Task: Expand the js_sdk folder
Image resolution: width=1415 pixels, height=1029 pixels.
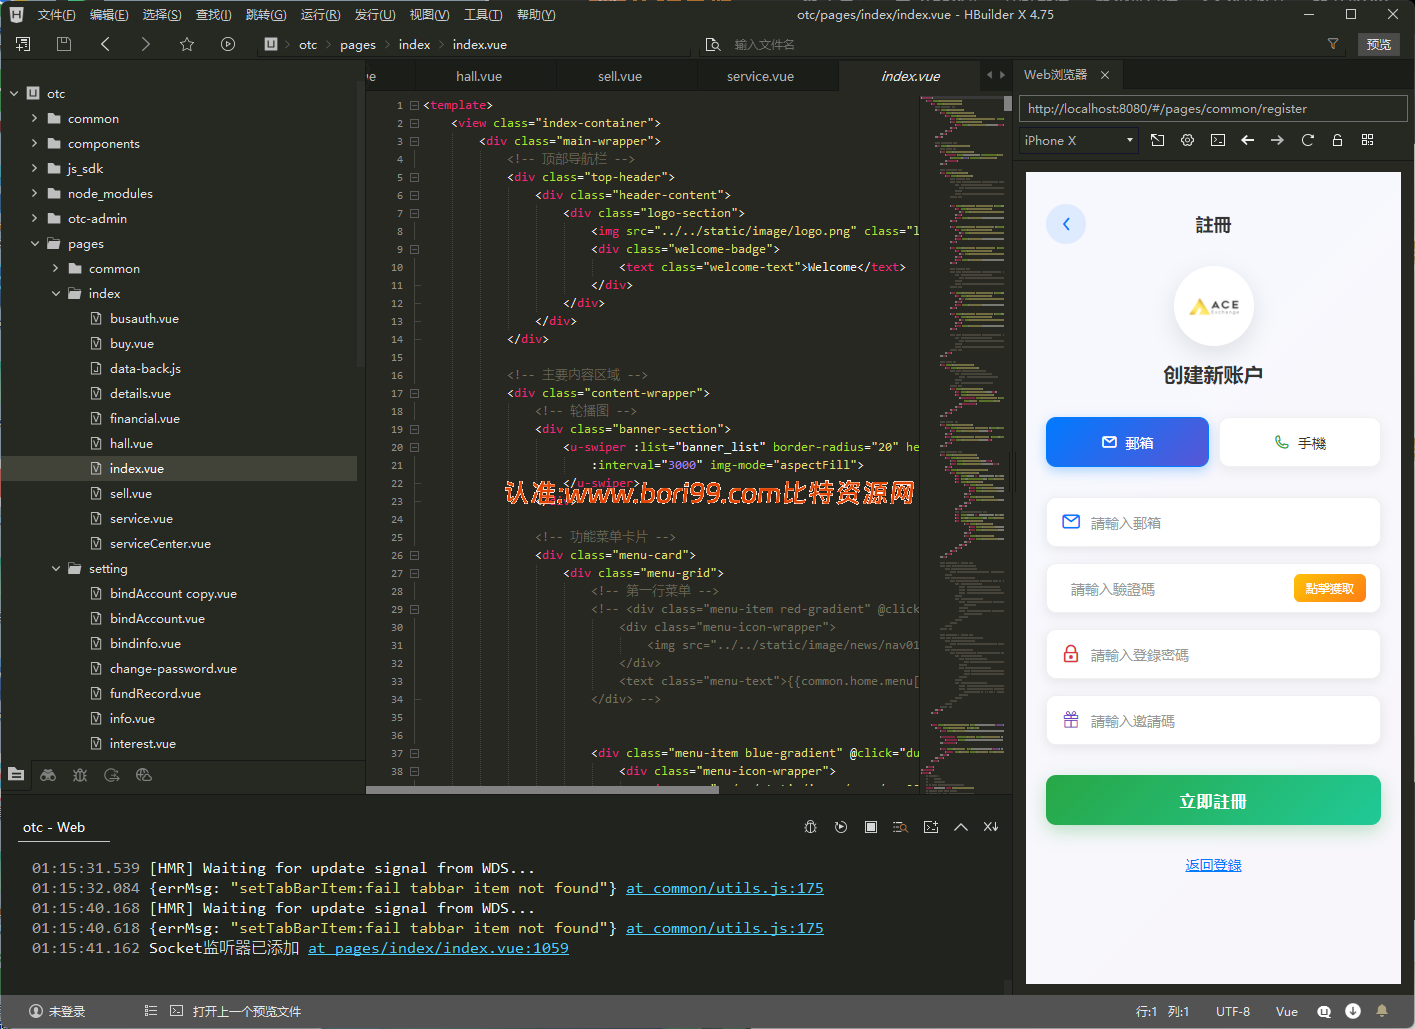Action: point(35,169)
